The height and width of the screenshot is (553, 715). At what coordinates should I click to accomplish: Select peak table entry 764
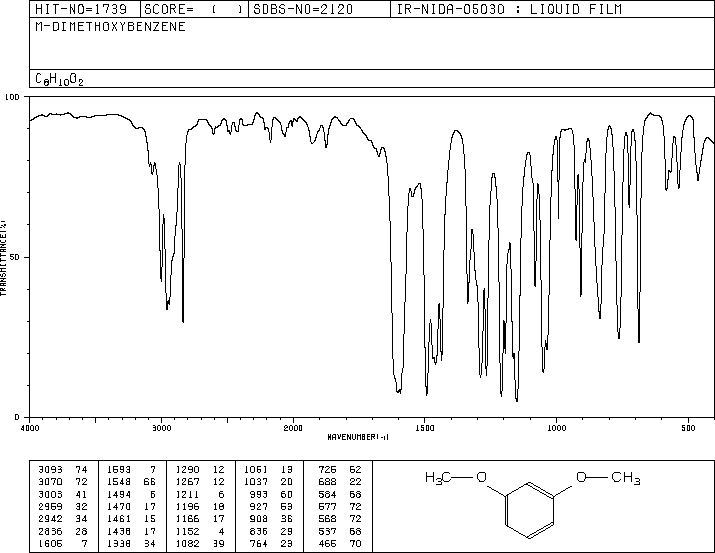pos(259,544)
